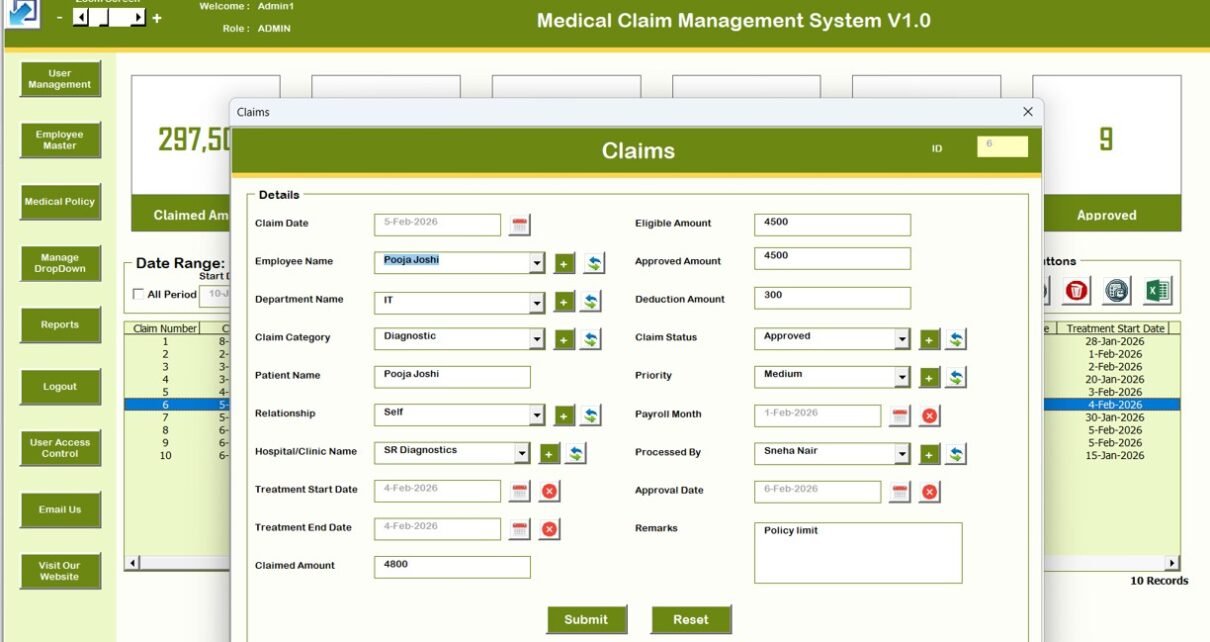
Task: Click the Claimed Amount input field
Action: (x=452, y=567)
